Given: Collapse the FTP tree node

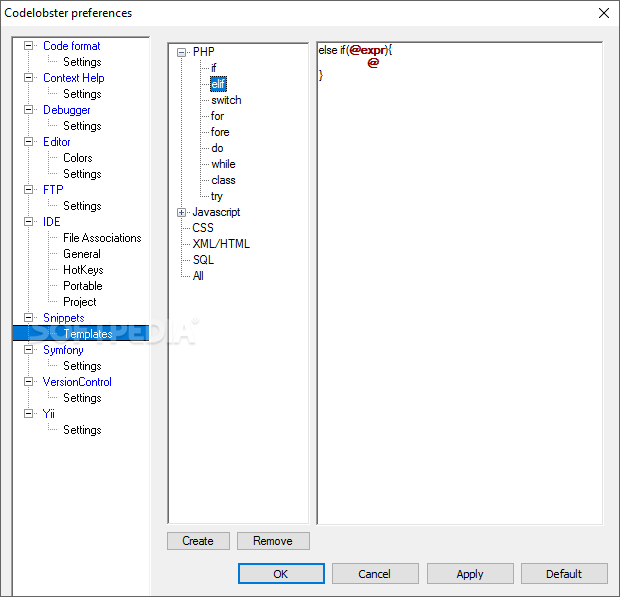Looking at the screenshot, I should (x=28, y=189).
